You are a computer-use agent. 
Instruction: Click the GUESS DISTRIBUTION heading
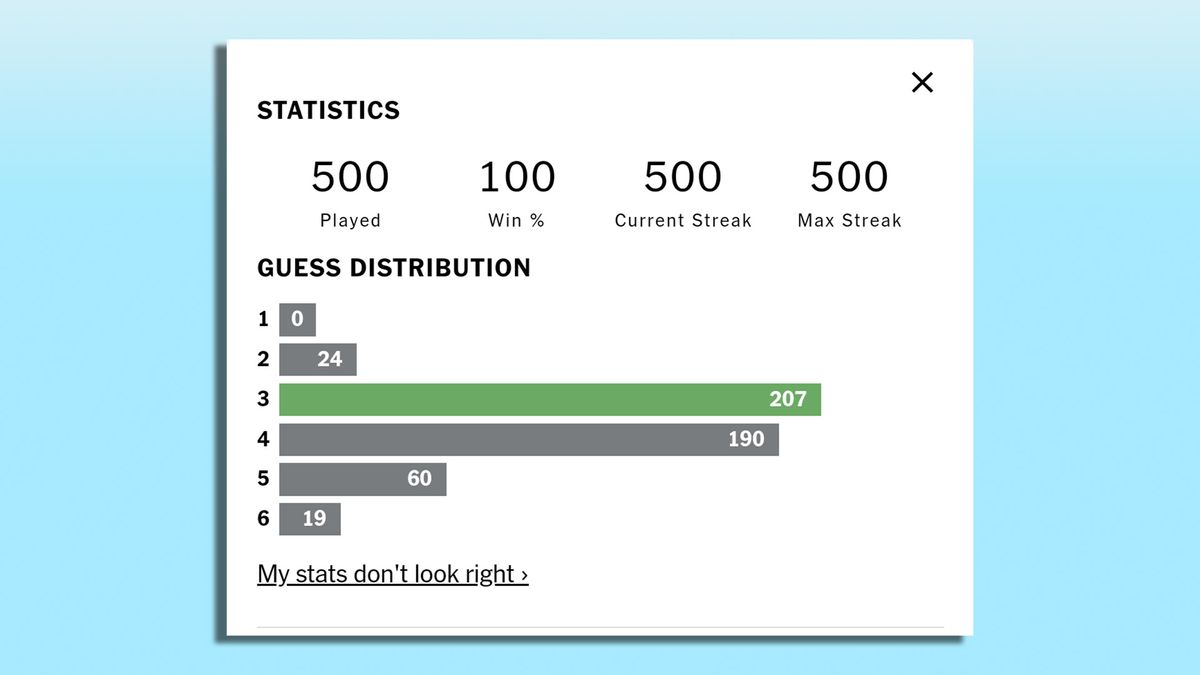click(x=394, y=268)
